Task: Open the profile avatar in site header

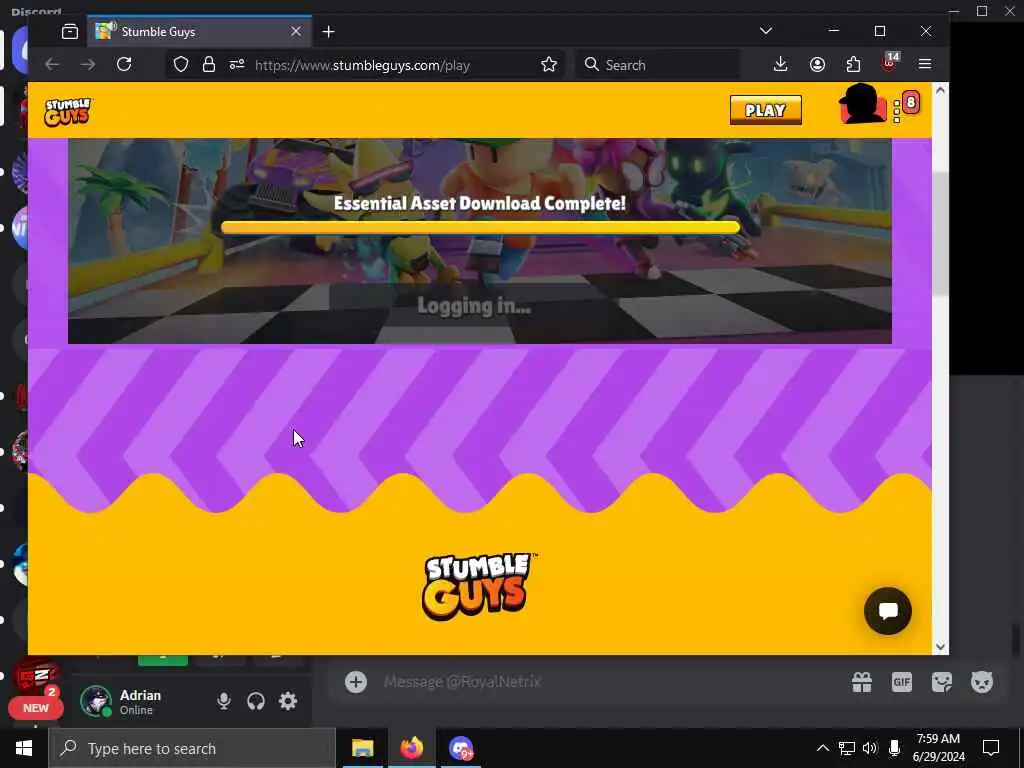Action: 863,104
